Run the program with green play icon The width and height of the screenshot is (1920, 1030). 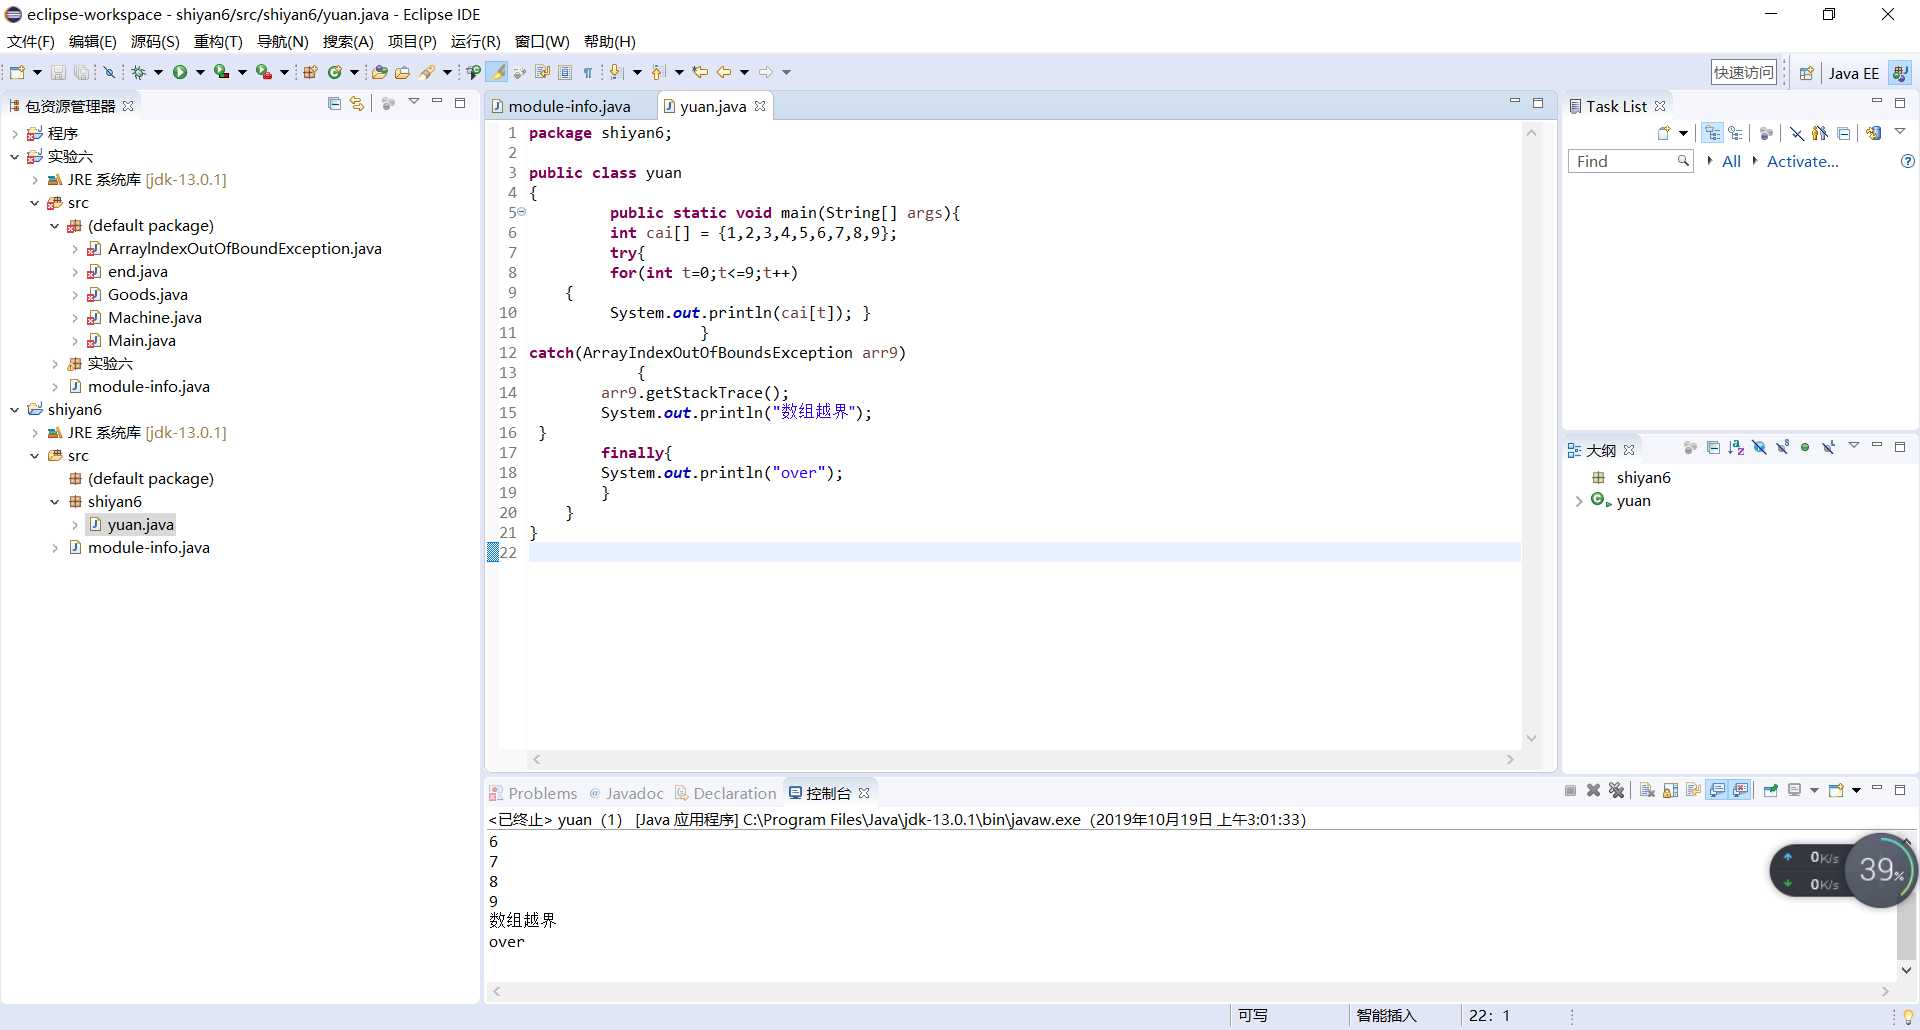click(180, 72)
